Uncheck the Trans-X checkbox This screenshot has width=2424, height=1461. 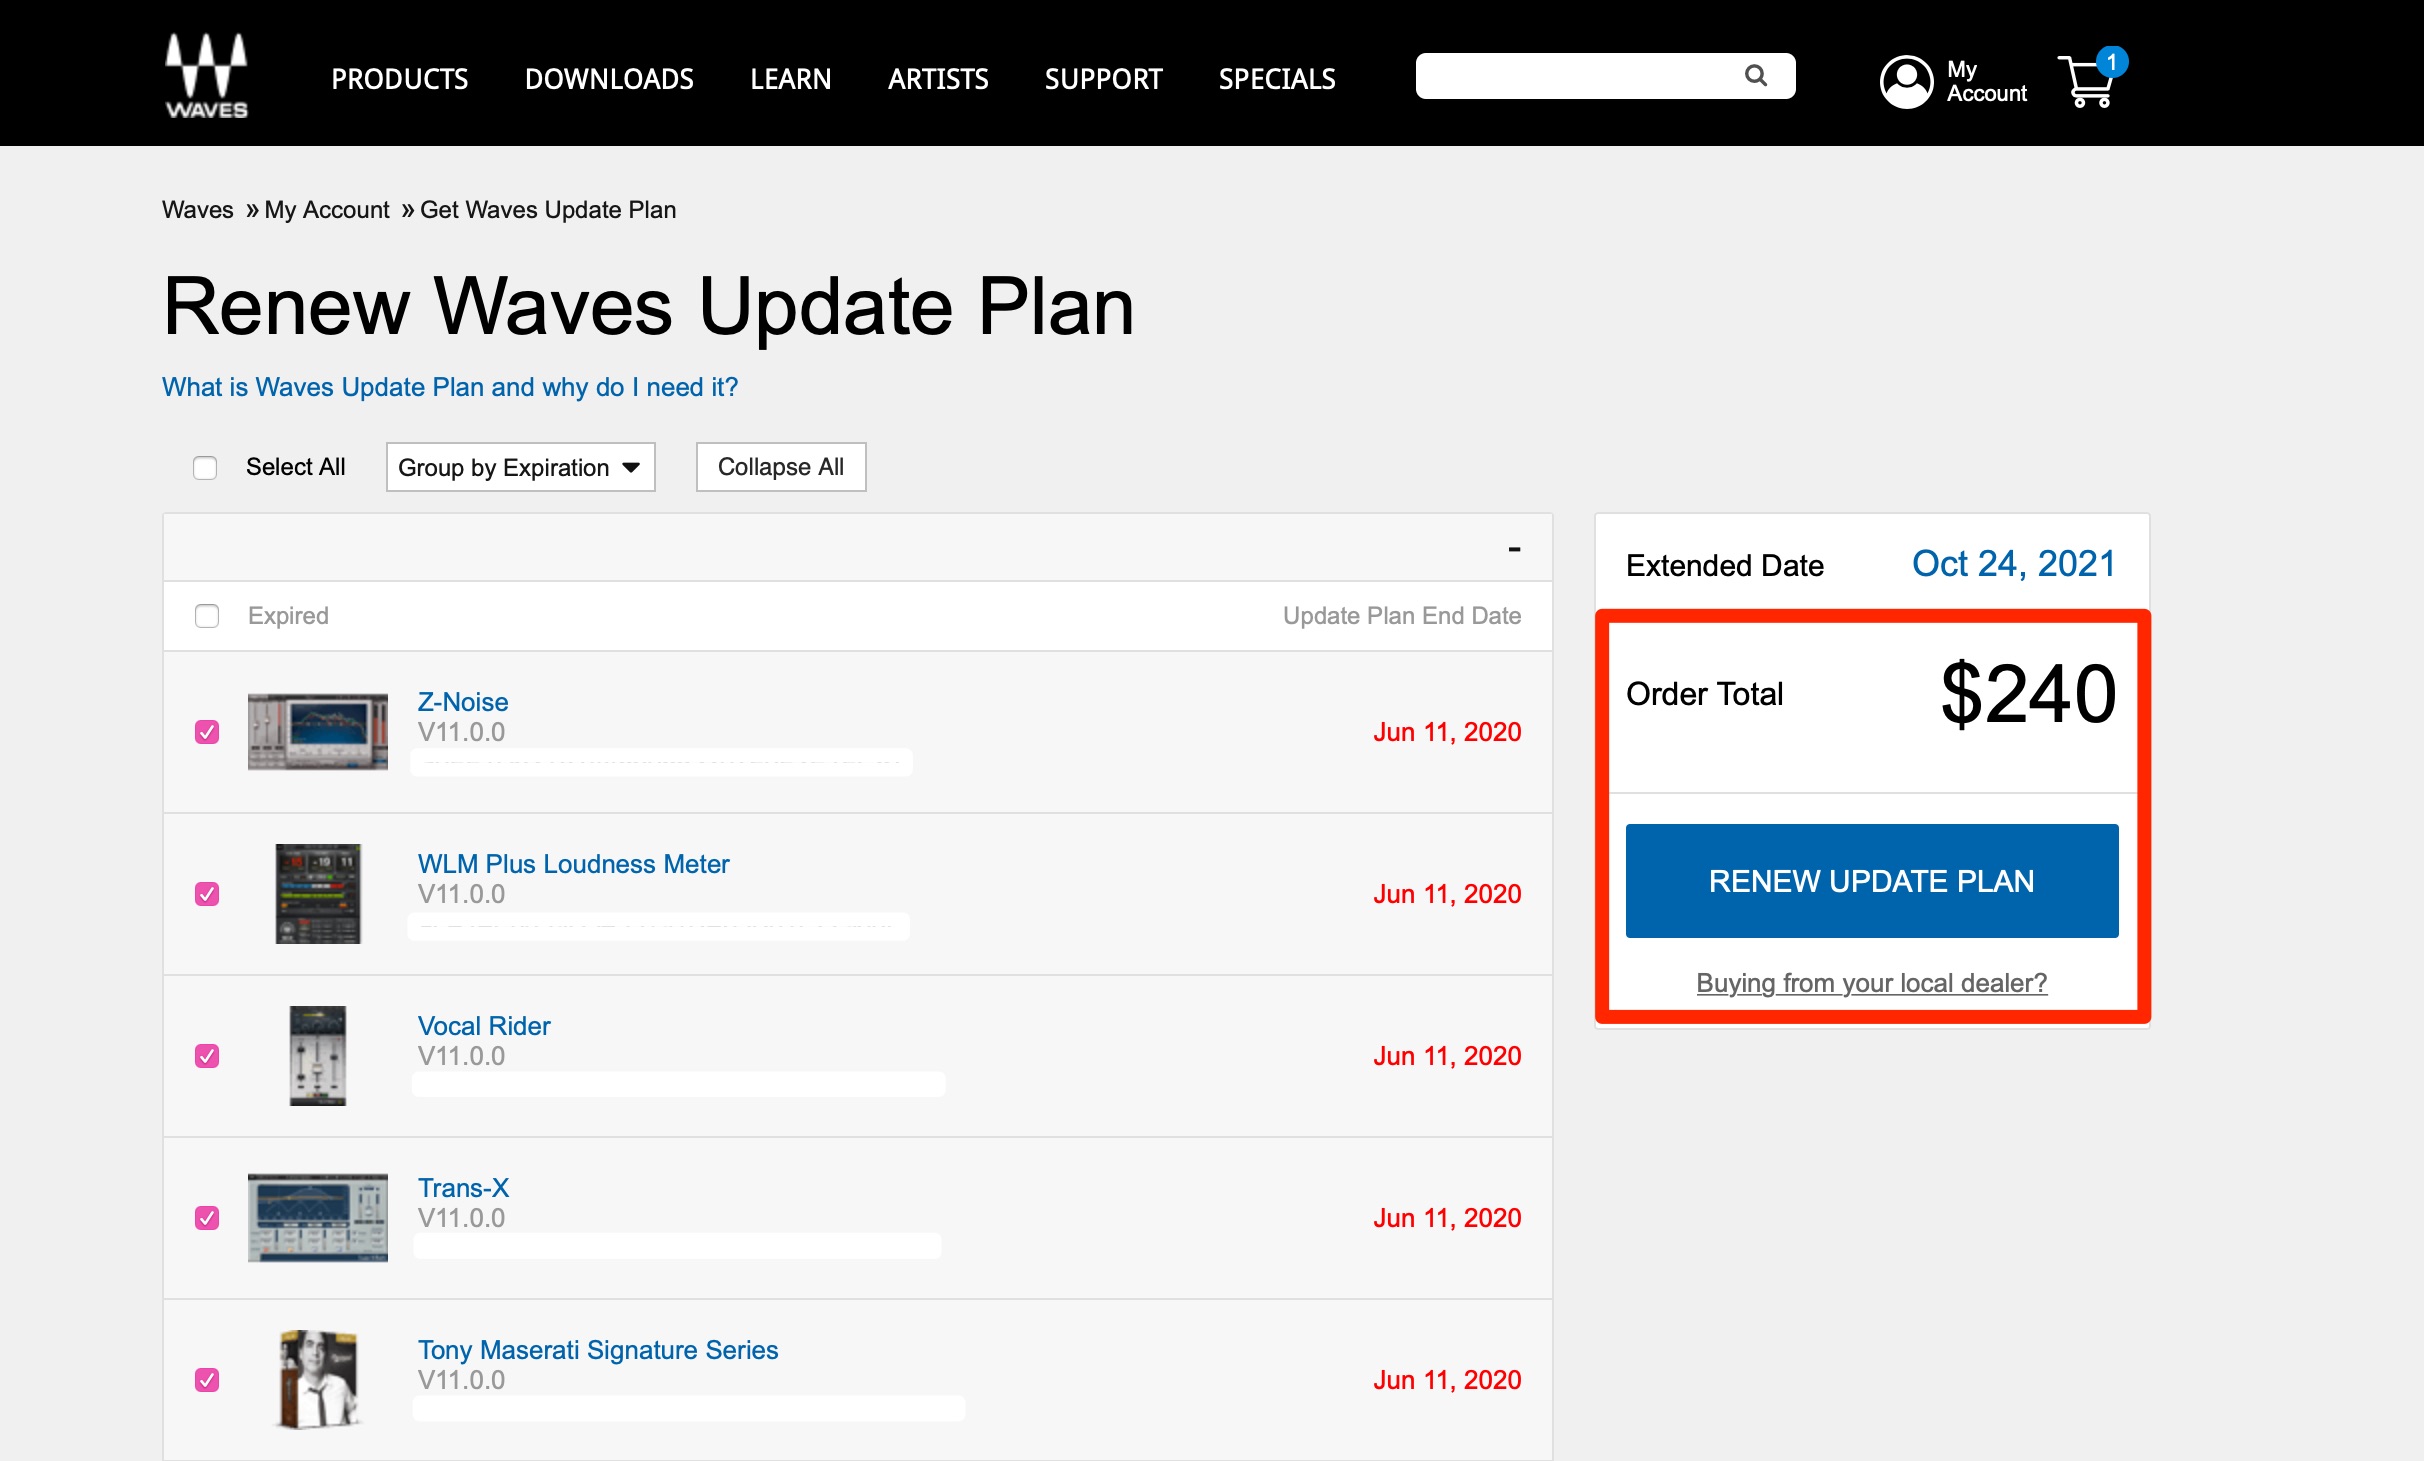coord(207,1218)
